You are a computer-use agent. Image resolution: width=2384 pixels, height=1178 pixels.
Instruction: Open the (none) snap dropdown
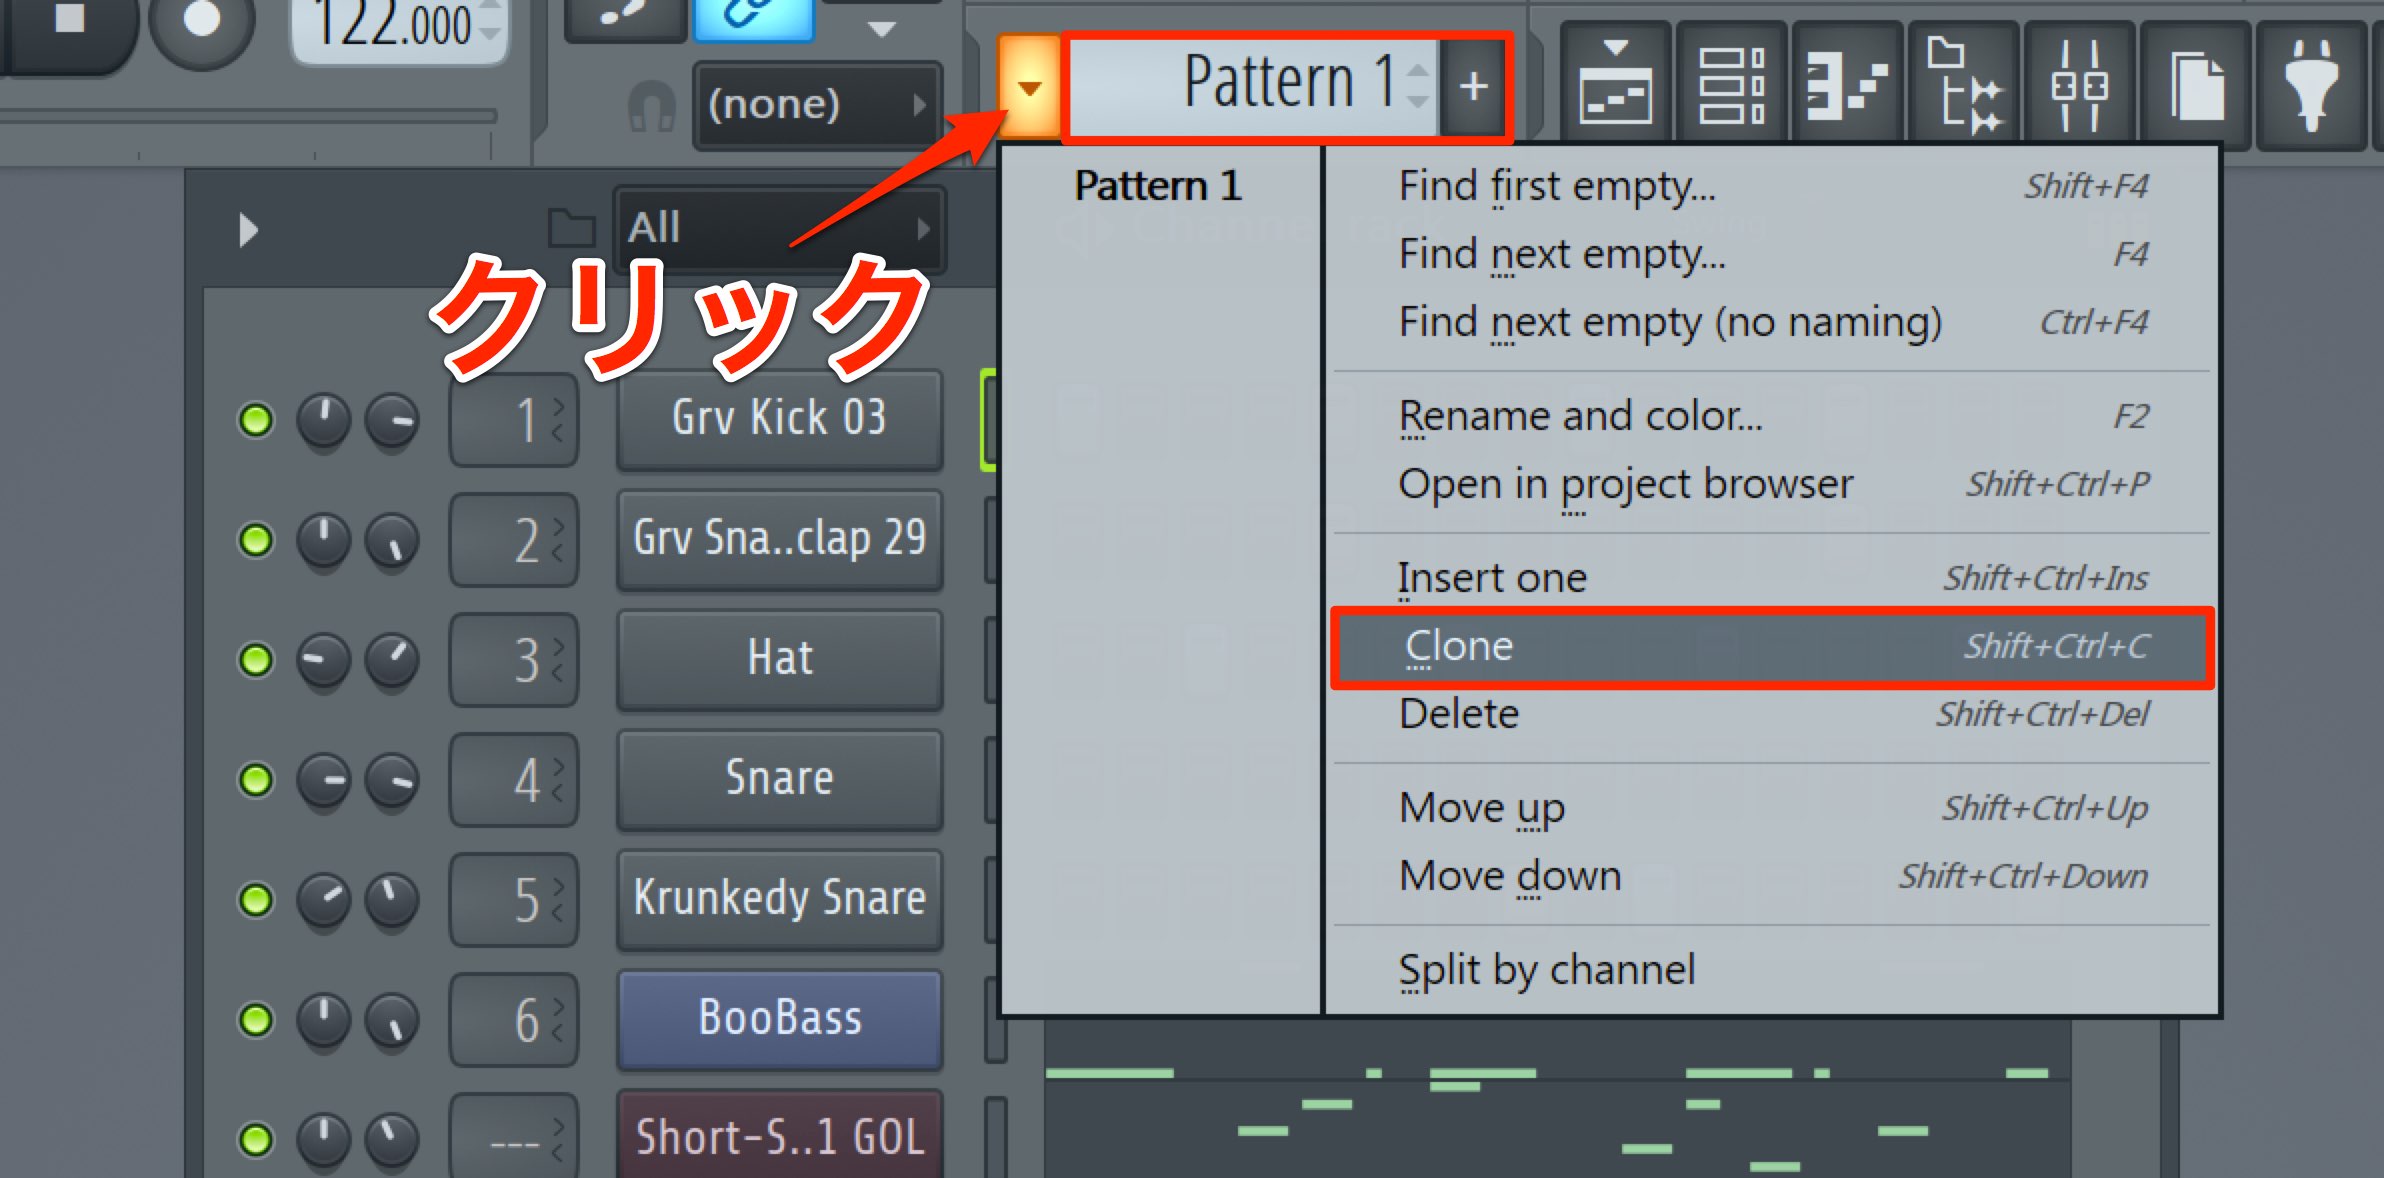817,104
